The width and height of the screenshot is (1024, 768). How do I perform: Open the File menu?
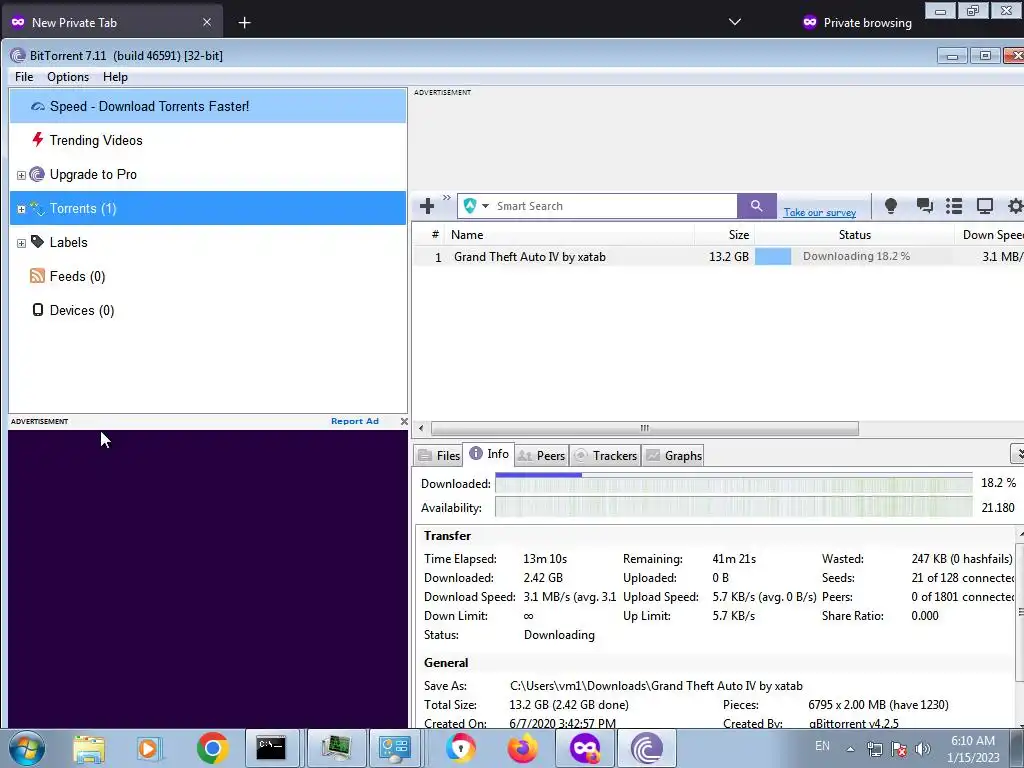tap(24, 77)
